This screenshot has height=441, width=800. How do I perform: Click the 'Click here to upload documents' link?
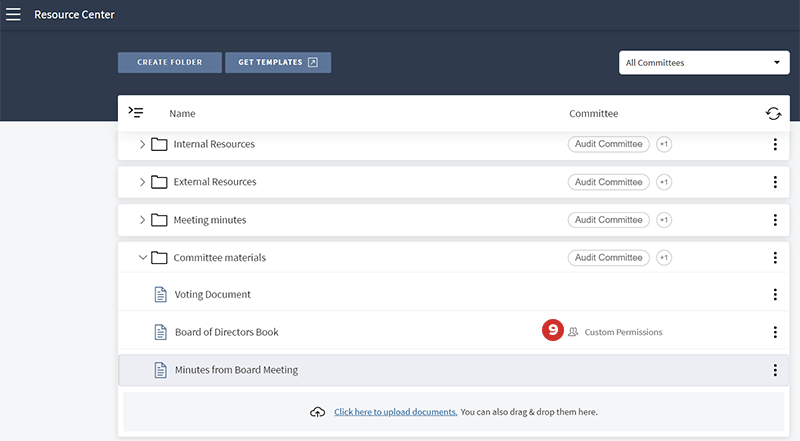point(396,412)
